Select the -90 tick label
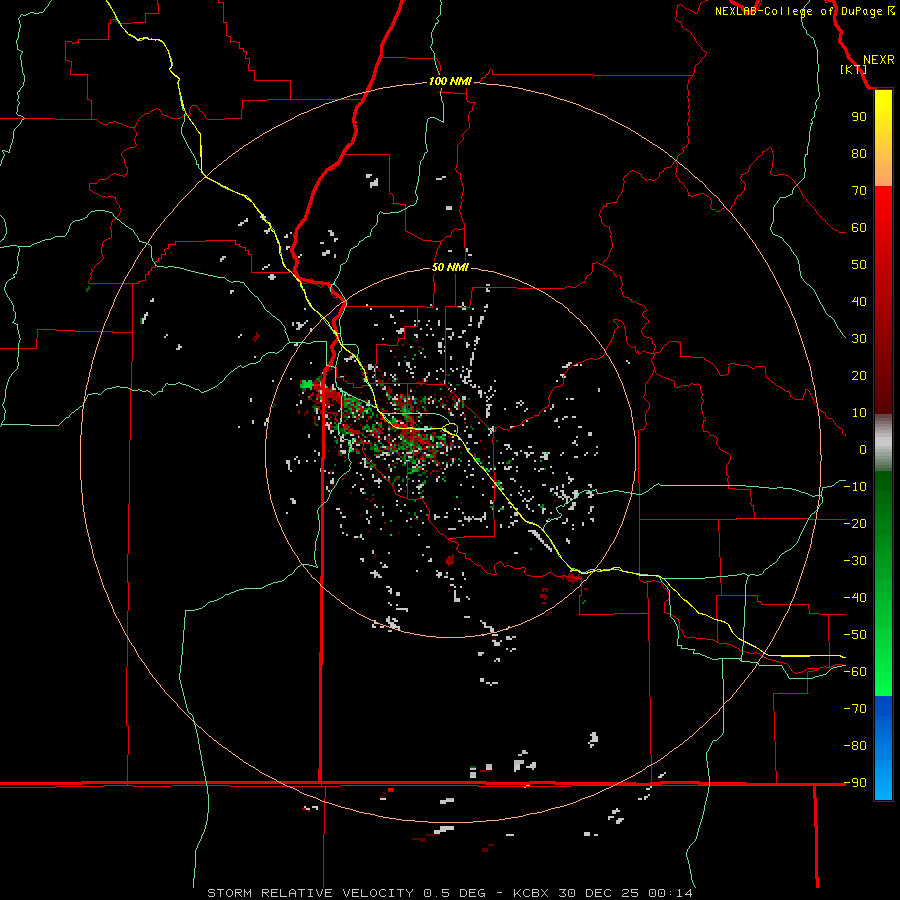 tap(855, 783)
